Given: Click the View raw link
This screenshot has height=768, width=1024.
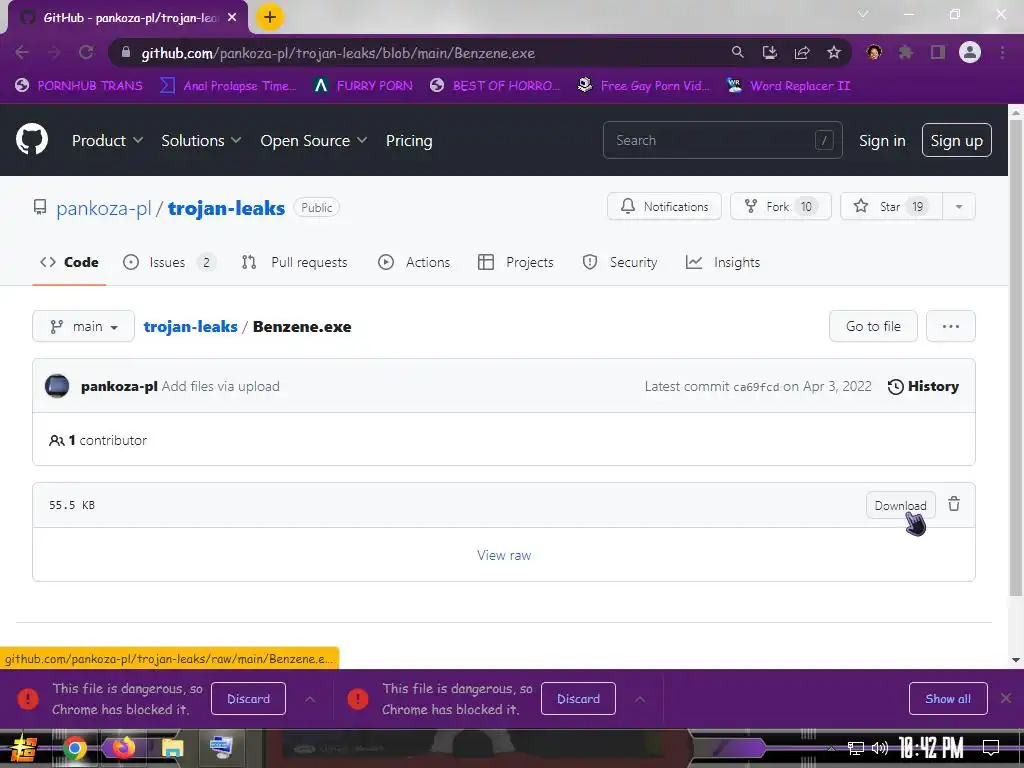Looking at the screenshot, I should pyautogui.click(x=504, y=555).
